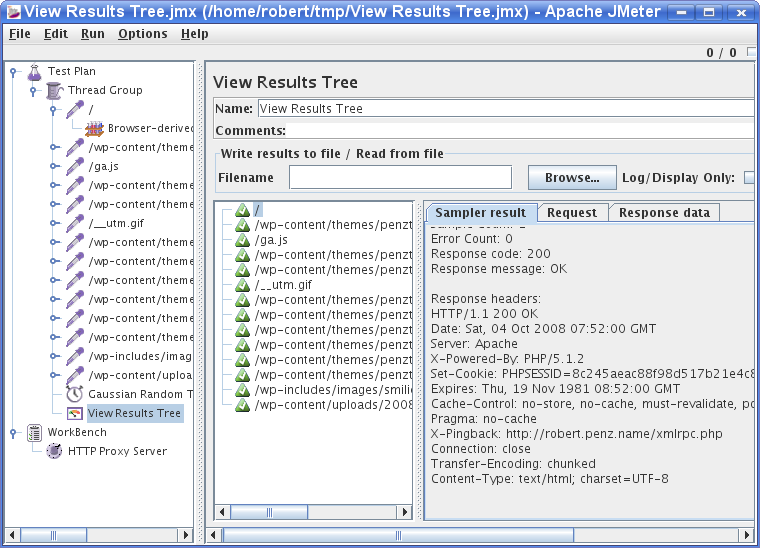Click the View Results Tree listener icon
The image size is (760, 548).
pos(75,413)
